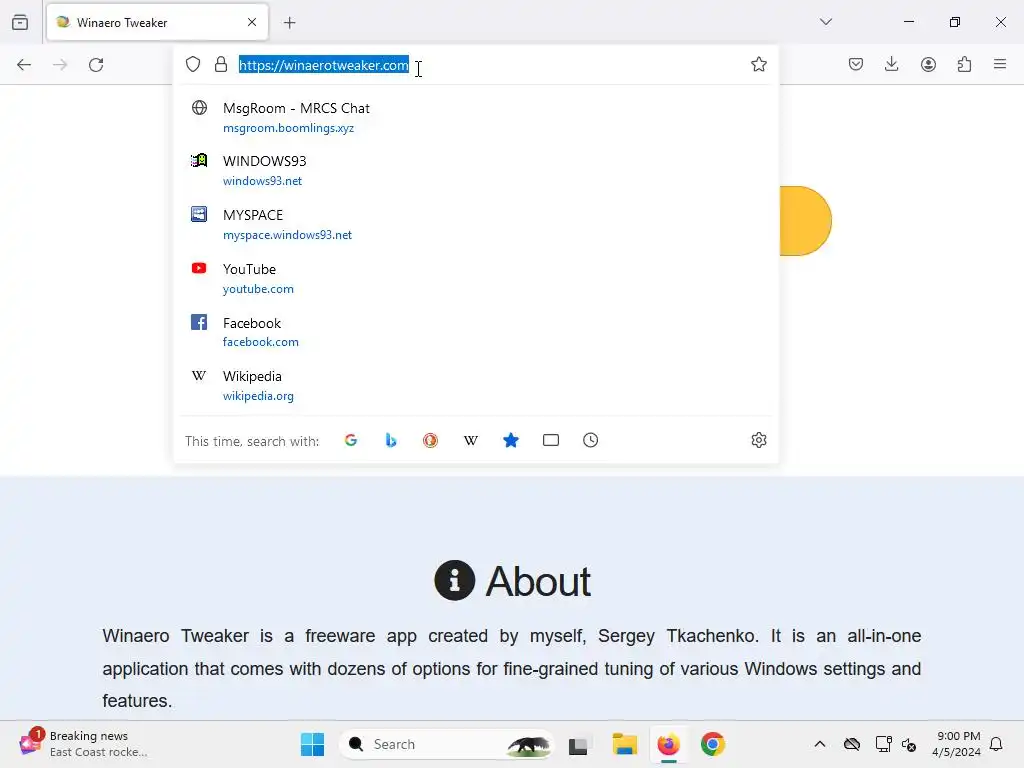Reload the current page
The height and width of the screenshot is (768, 1024).
(x=97, y=65)
